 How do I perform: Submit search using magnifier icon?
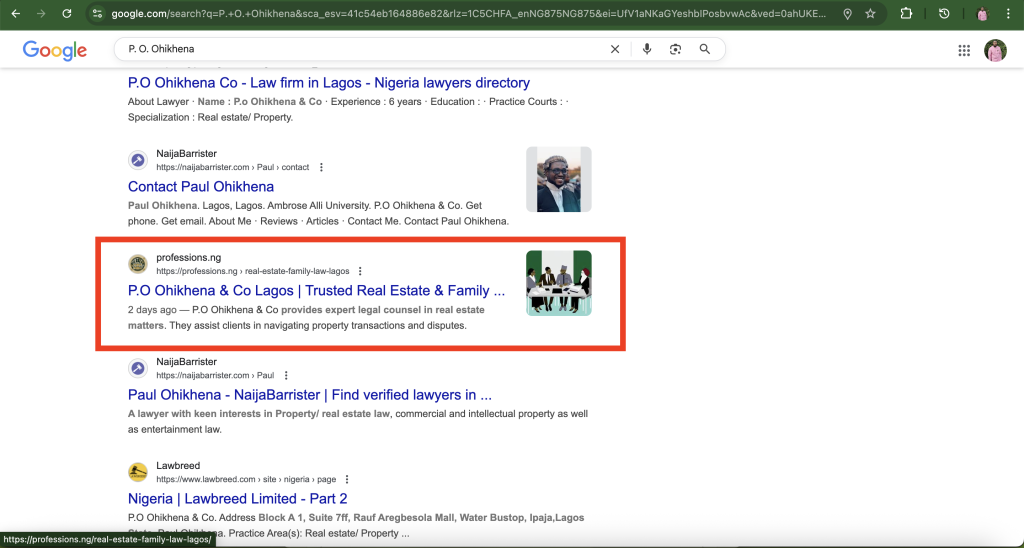click(x=705, y=49)
